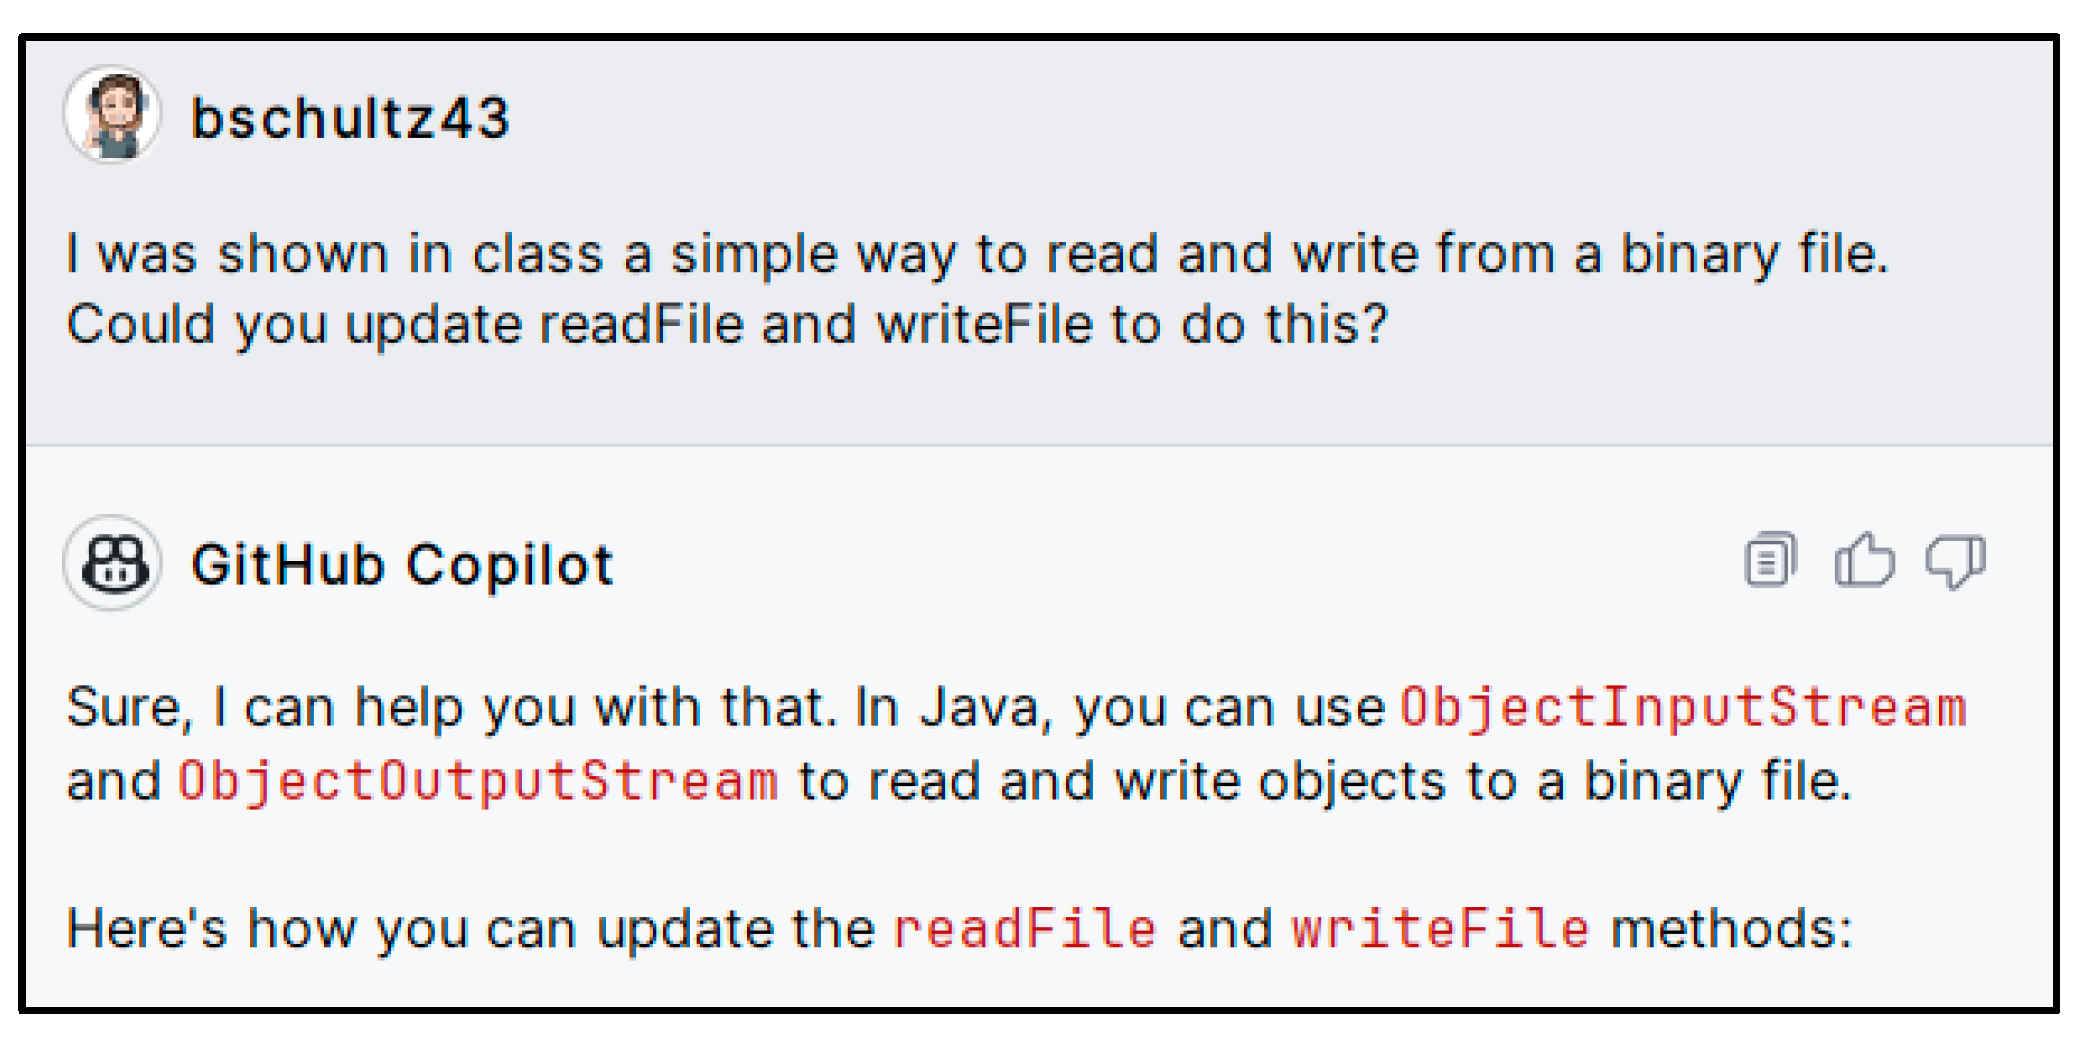Click the GitHub Copilot avatar icon
The image size is (2096, 1047).
tap(113, 563)
